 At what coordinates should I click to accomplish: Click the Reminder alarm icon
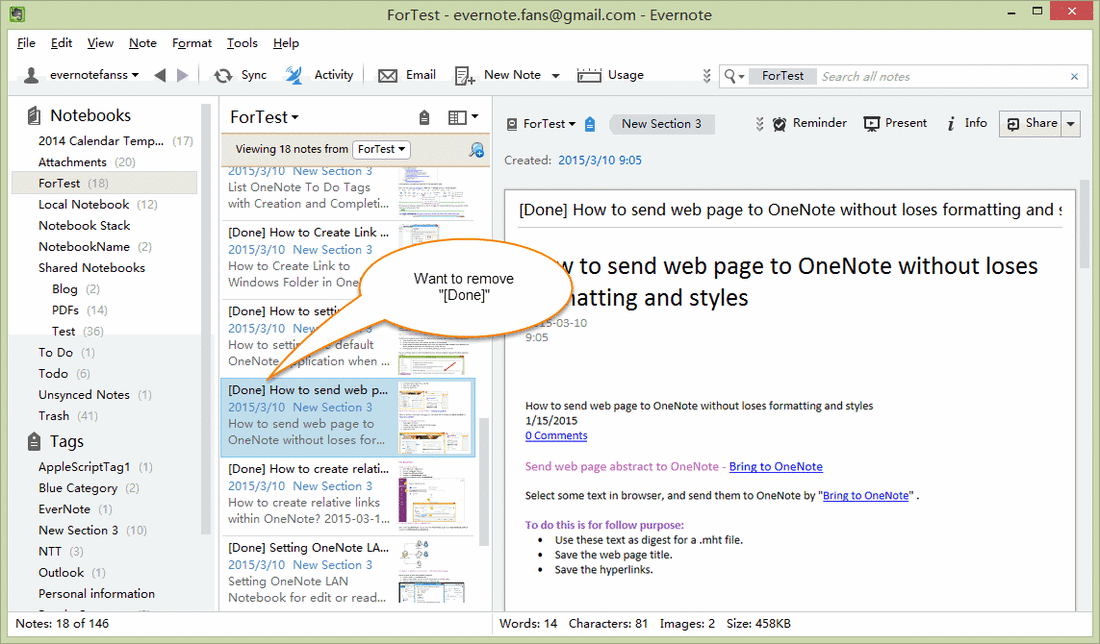(x=779, y=123)
